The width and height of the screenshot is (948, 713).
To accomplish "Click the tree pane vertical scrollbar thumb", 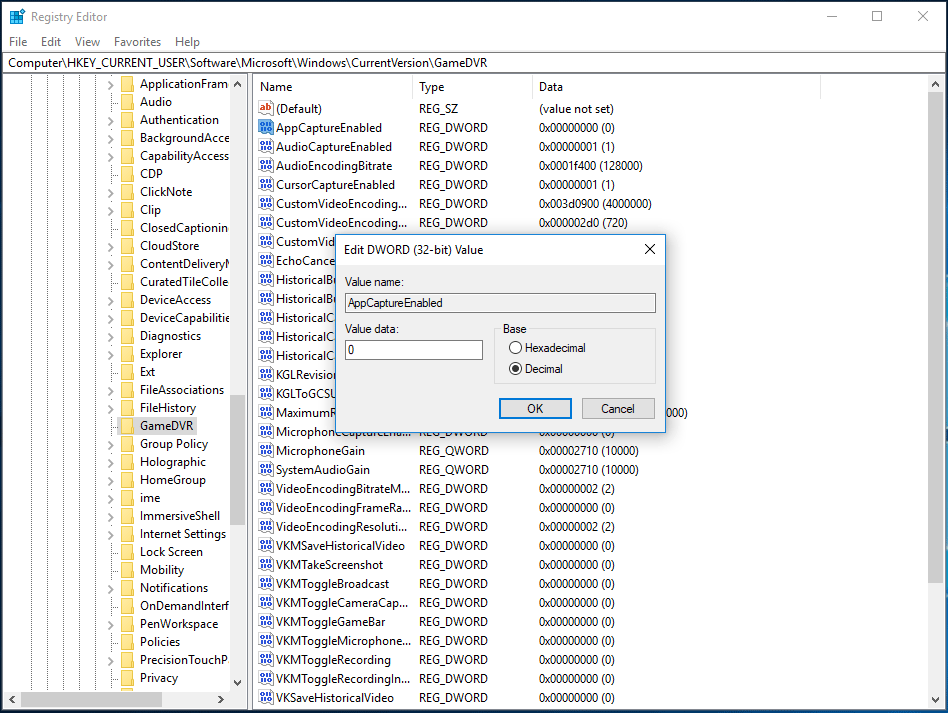I will tap(237, 460).
